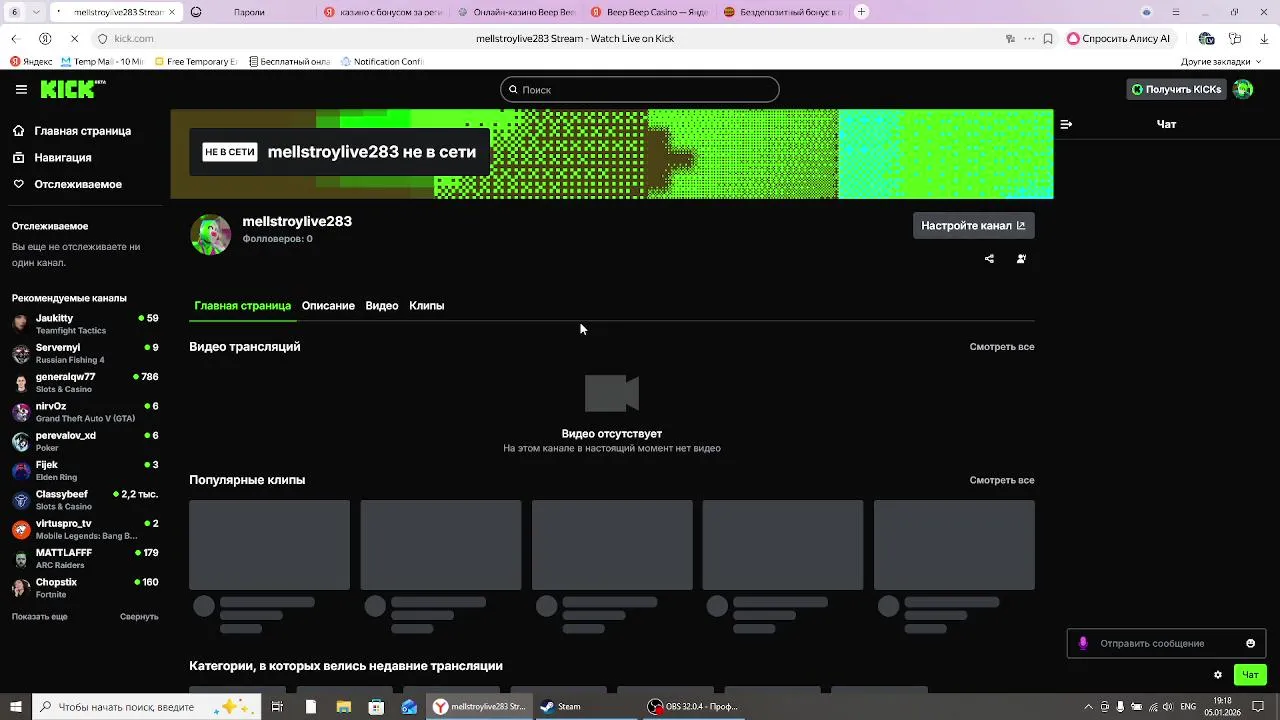
Task: Open recommended channel perevalov_xd
Action: 85,441
